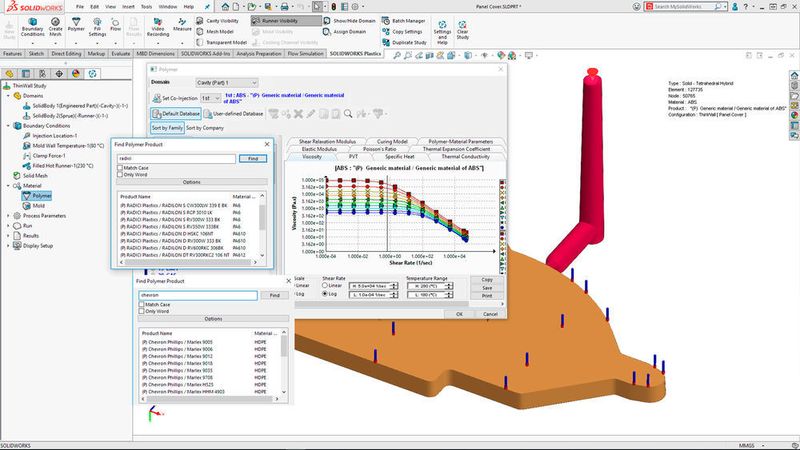Switch to the Evaluate ribbon tab
The width and height of the screenshot is (800, 450).
[x=120, y=54]
